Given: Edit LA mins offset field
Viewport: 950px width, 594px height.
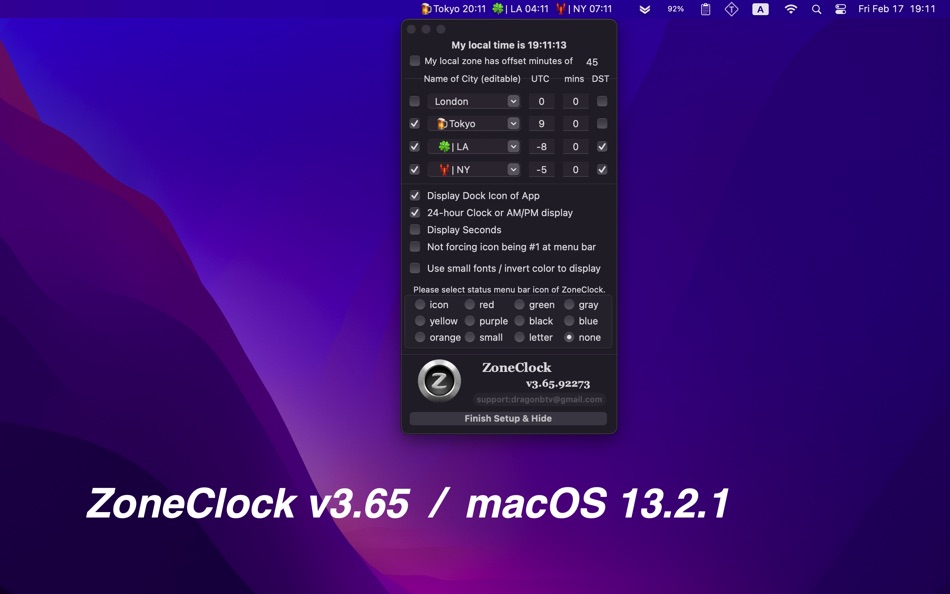Looking at the screenshot, I should [x=576, y=147].
